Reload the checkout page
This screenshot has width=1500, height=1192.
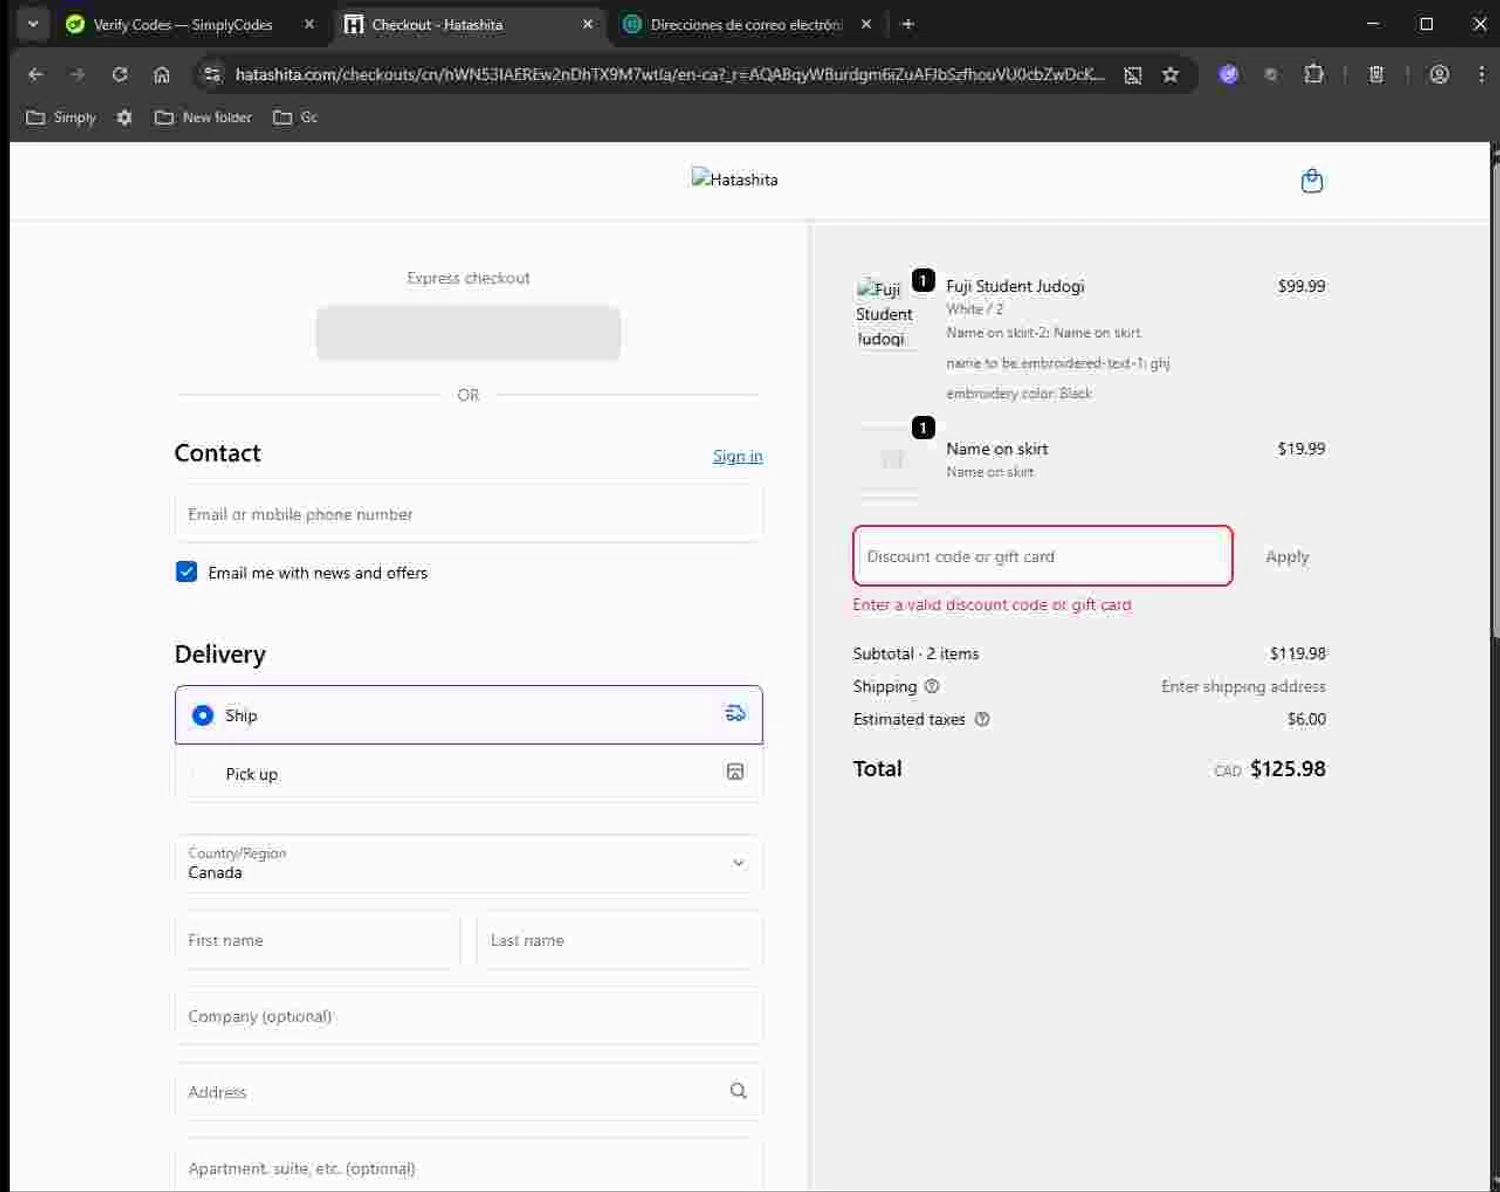[119, 74]
